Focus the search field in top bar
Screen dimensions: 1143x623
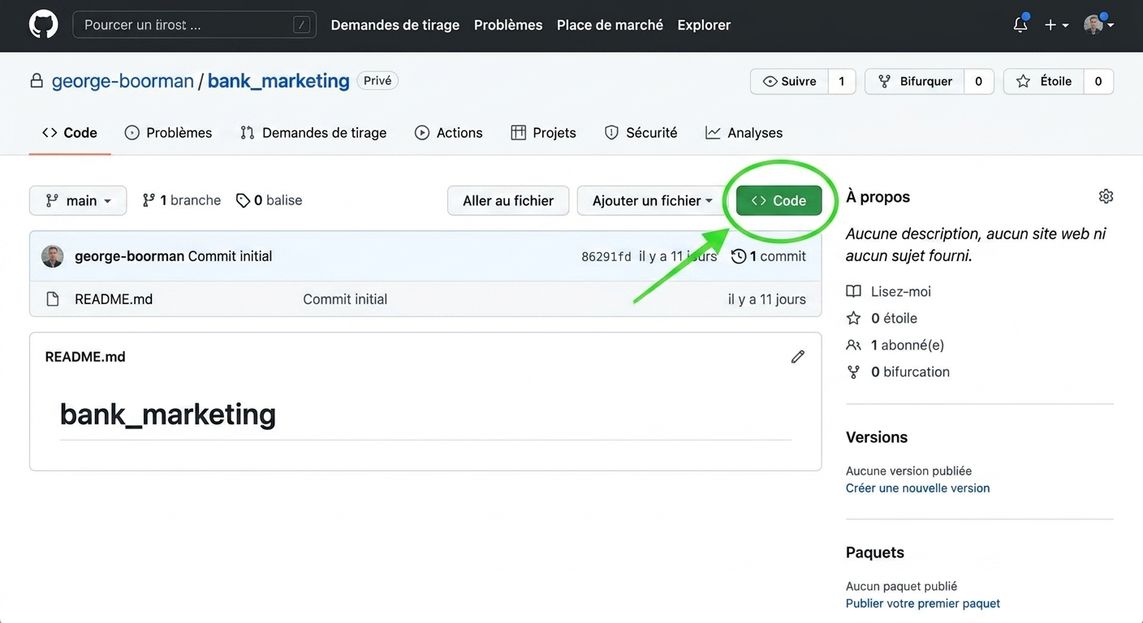click(x=194, y=25)
